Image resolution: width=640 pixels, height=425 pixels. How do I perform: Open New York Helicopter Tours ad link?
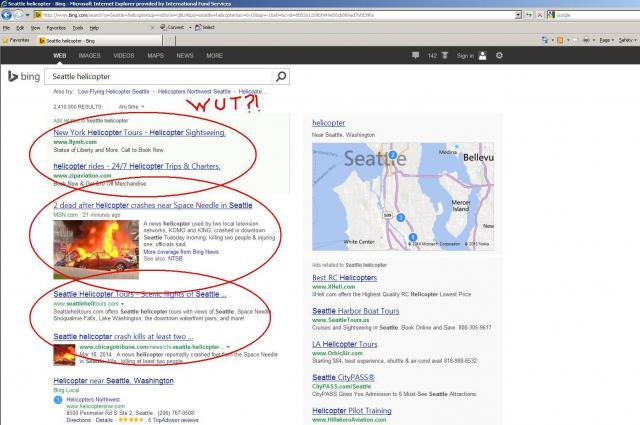(140, 132)
